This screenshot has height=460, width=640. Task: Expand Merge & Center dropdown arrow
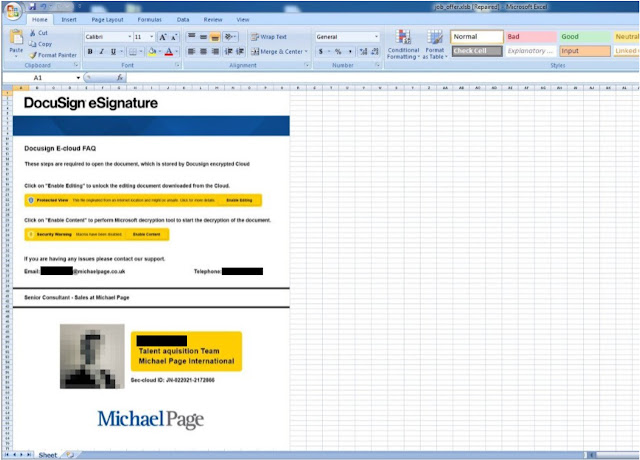click(x=306, y=51)
